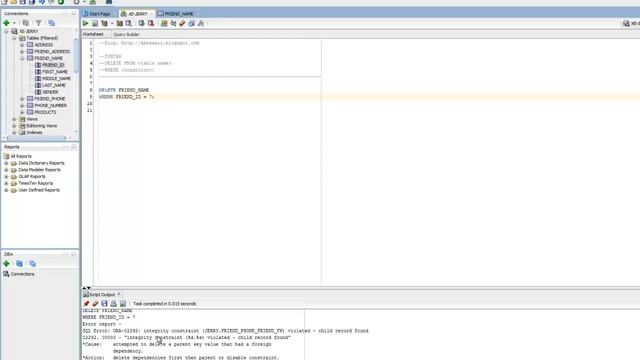Click the SQL Tuning Advisor icon
Image resolution: width=640 pixels, height=360 pixels.
tap(129, 24)
